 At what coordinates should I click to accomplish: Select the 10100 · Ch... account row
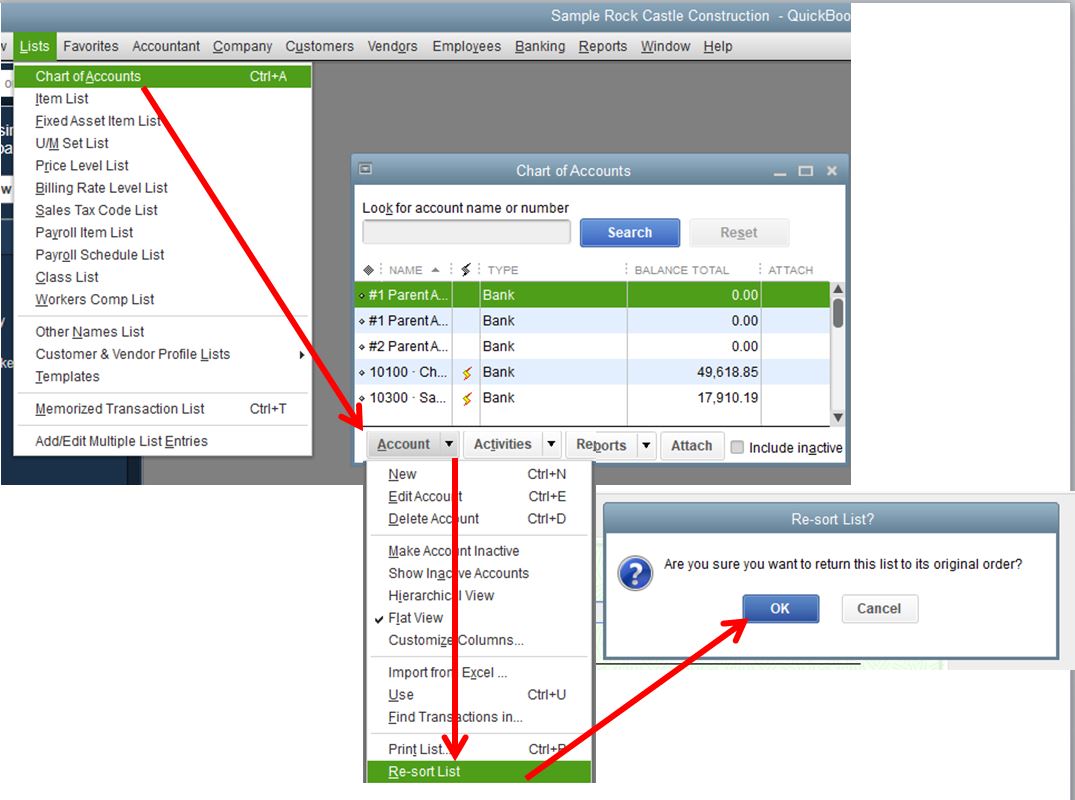tap(592, 372)
